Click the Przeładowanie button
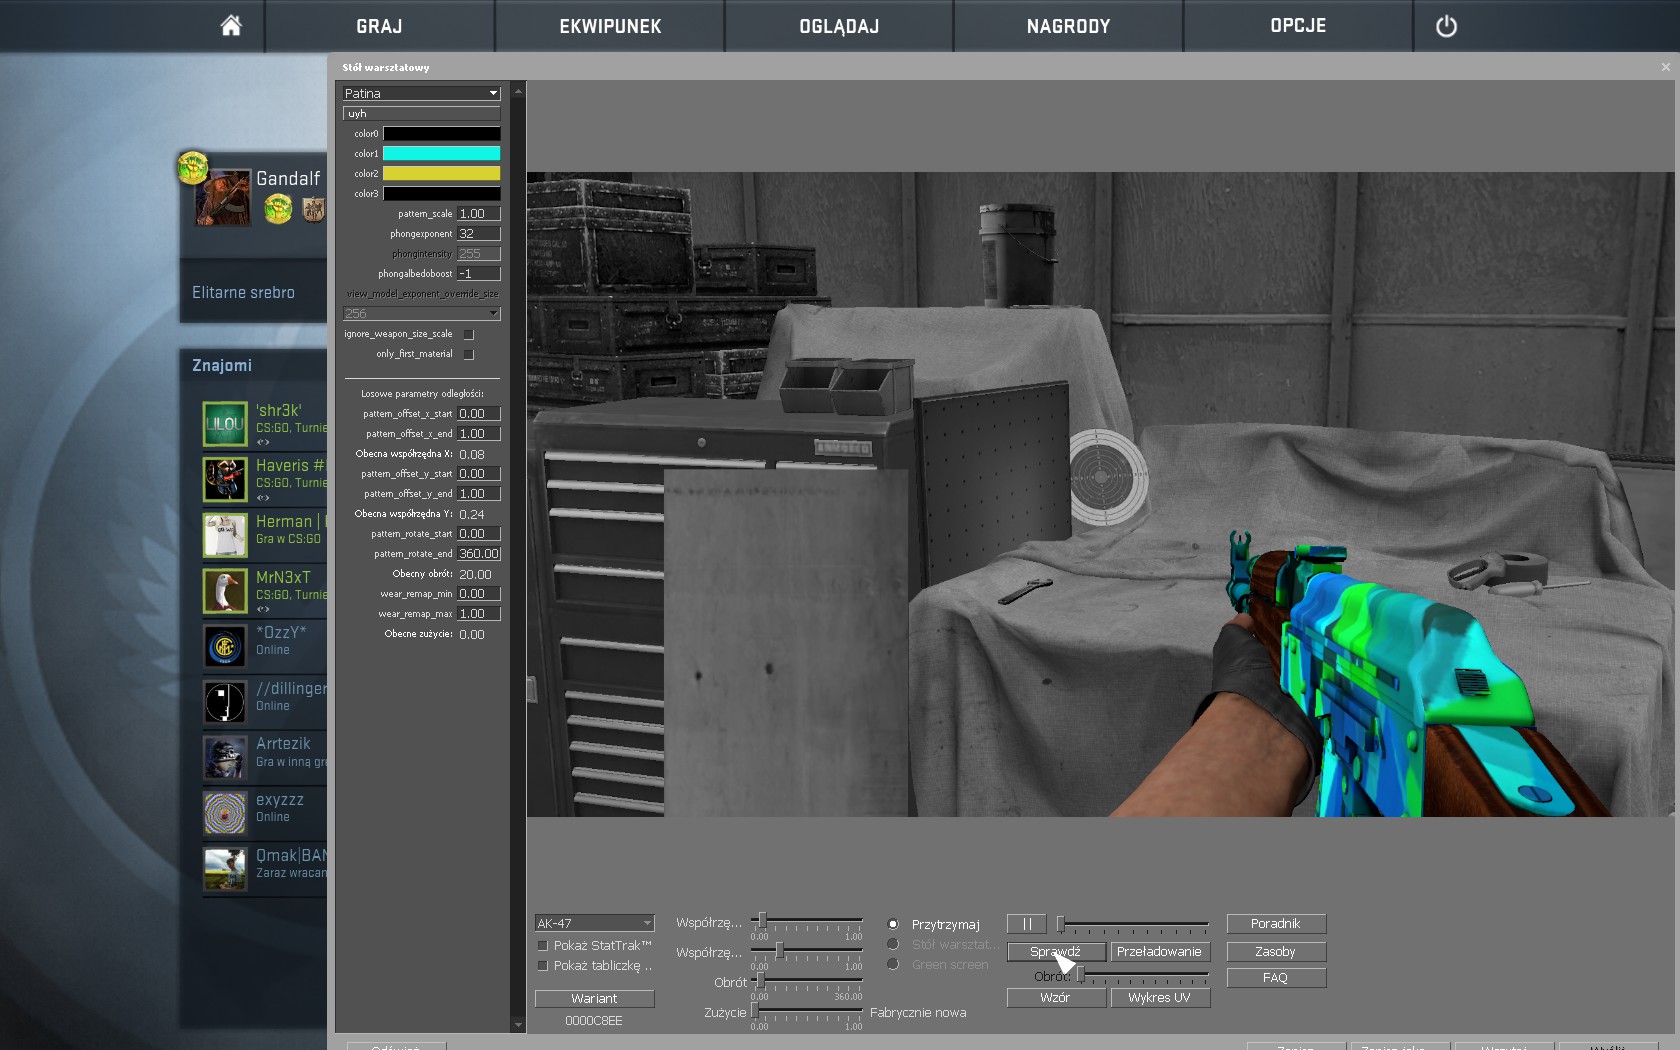 pyautogui.click(x=1160, y=952)
